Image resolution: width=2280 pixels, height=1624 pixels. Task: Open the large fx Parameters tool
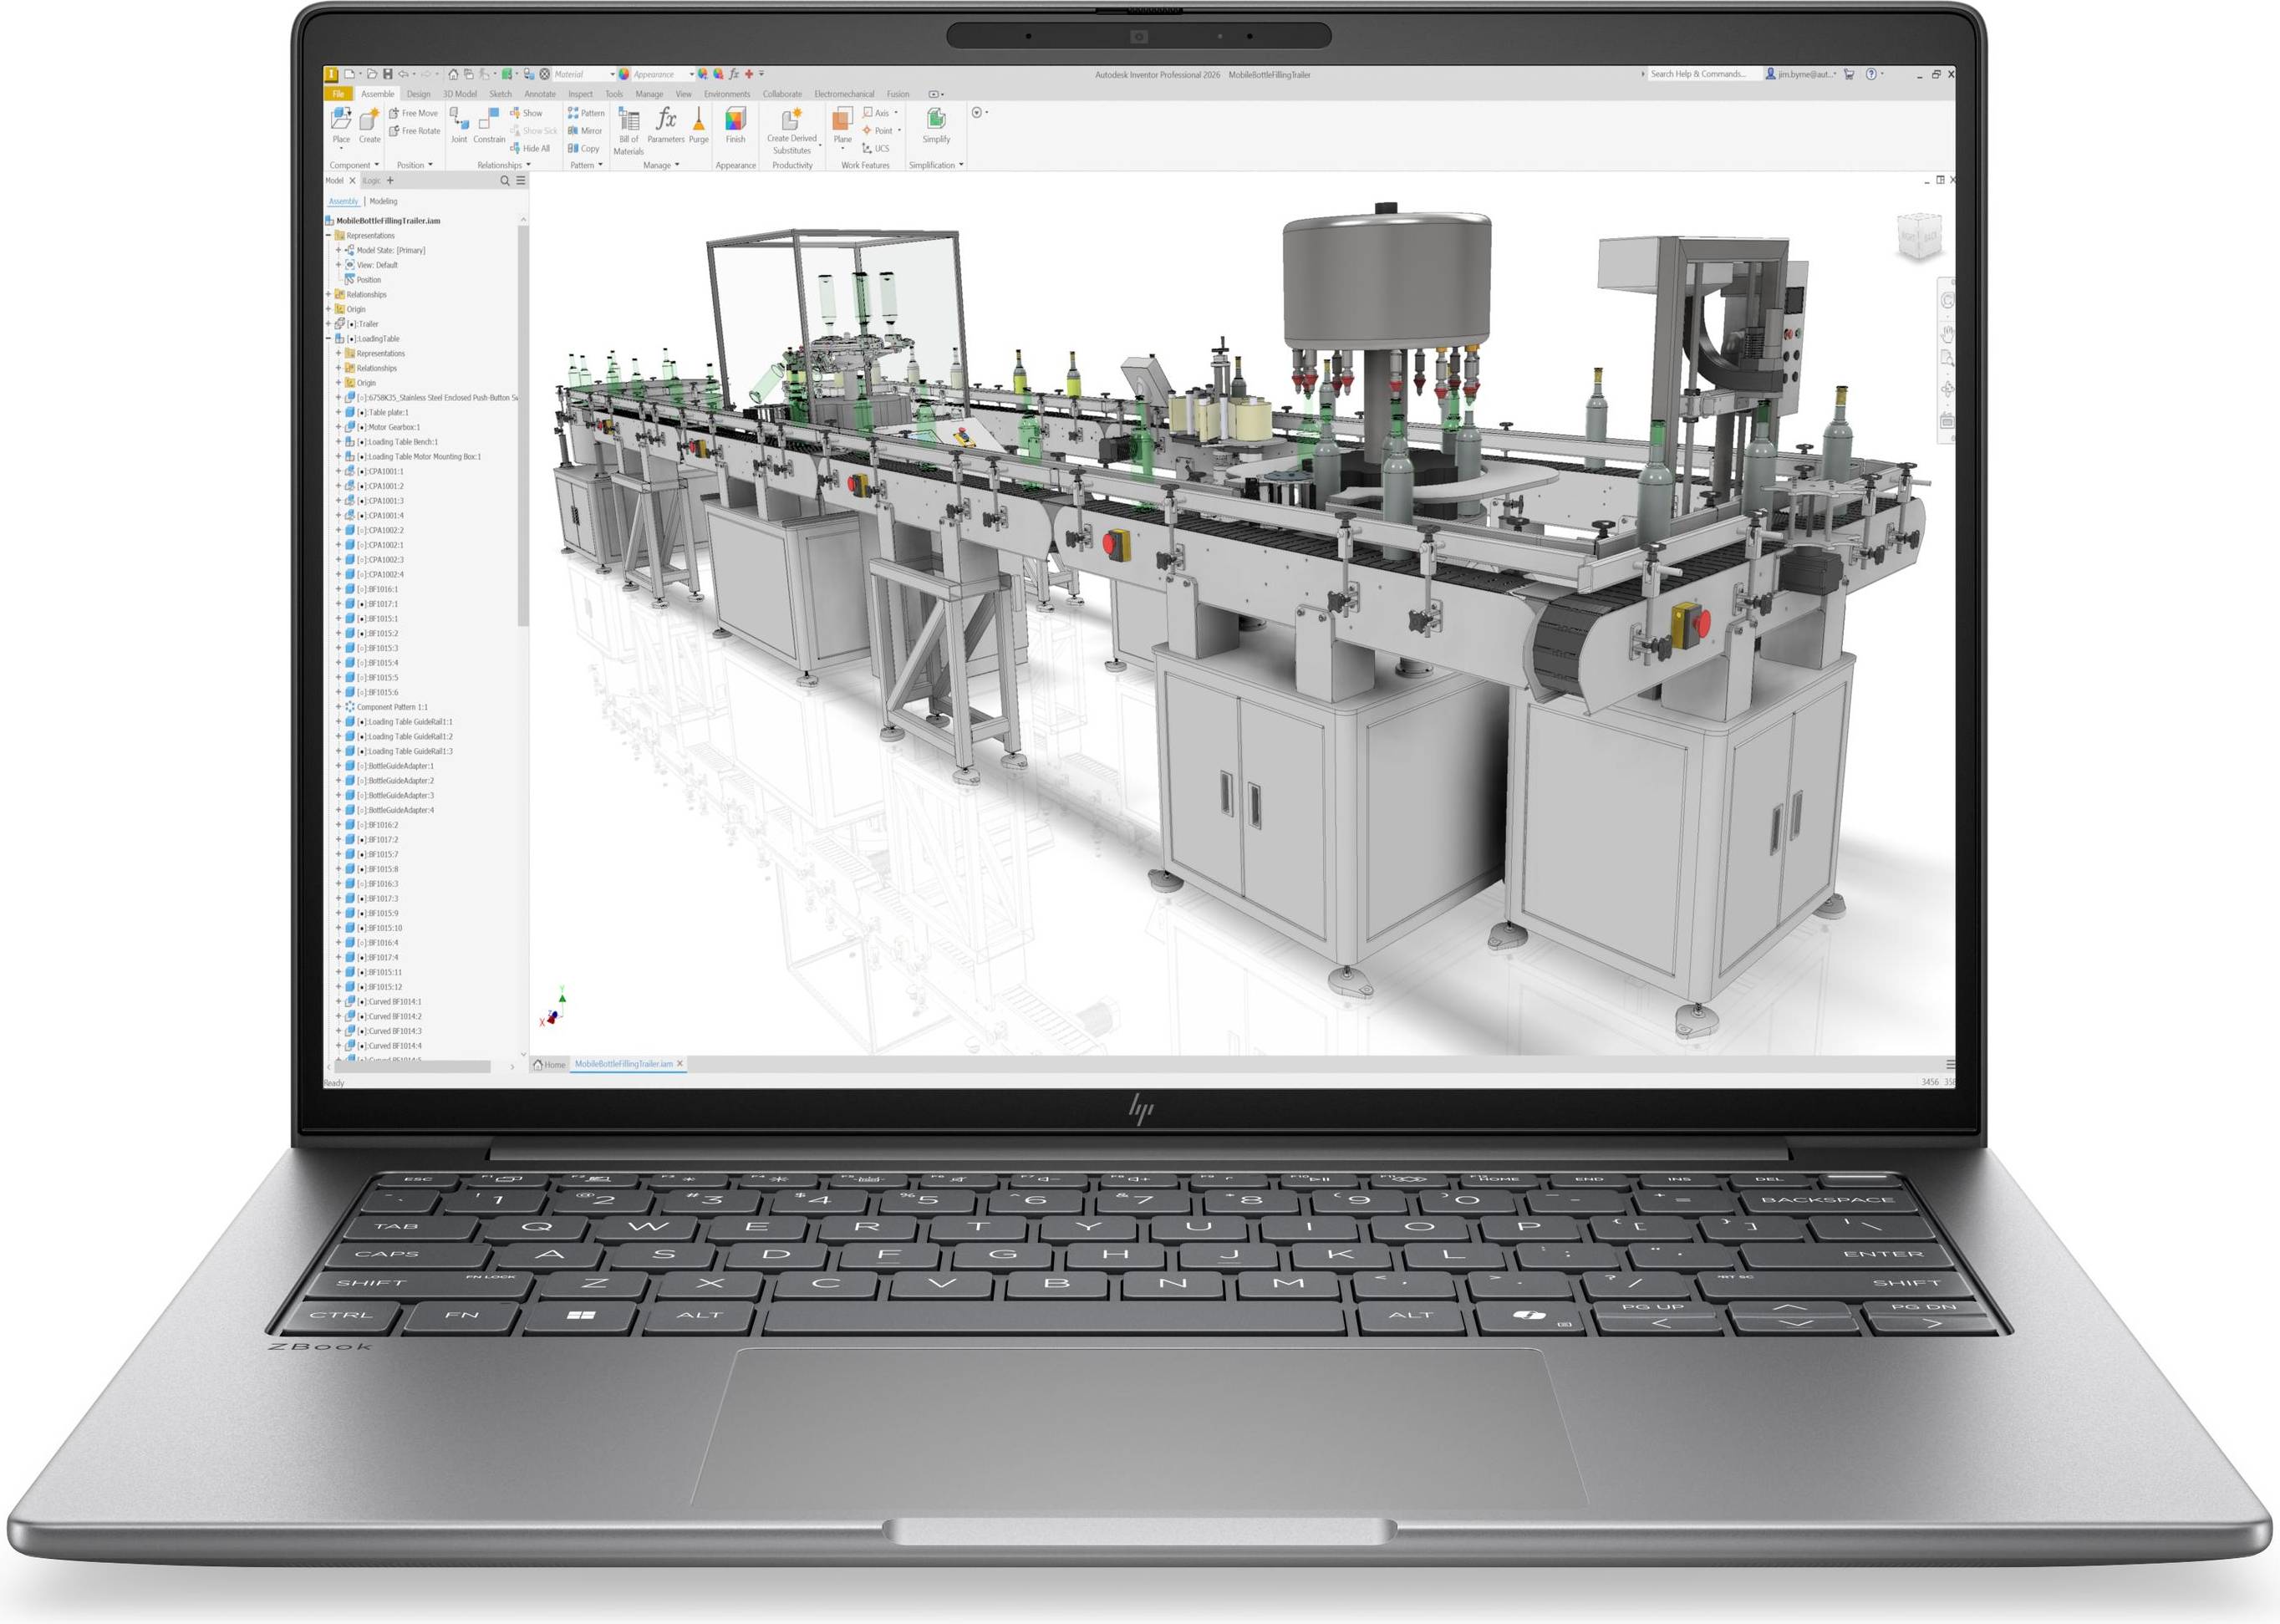[x=666, y=125]
